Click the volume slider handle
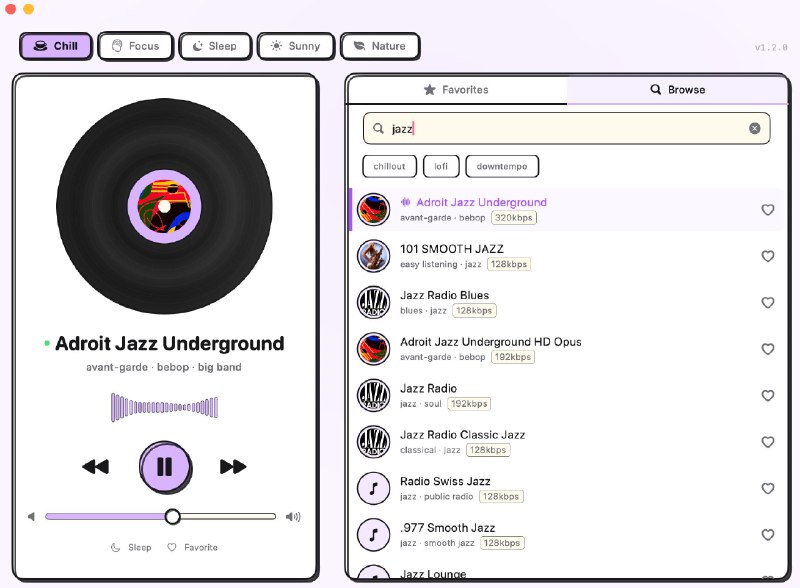Viewport: 800px width, 588px height. (173, 516)
